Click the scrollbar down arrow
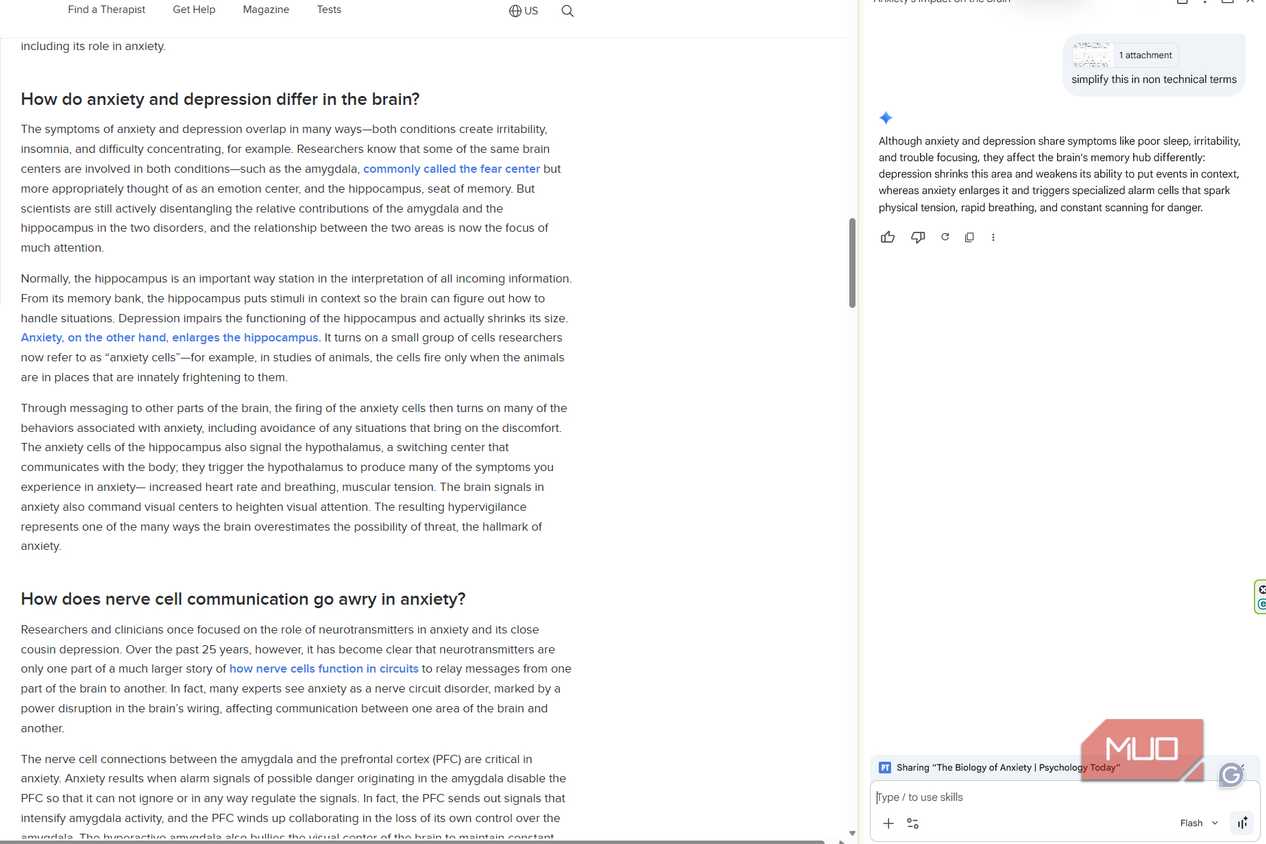Image resolution: width=1266 pixels, height=844 pixels. tap(852, 832)
